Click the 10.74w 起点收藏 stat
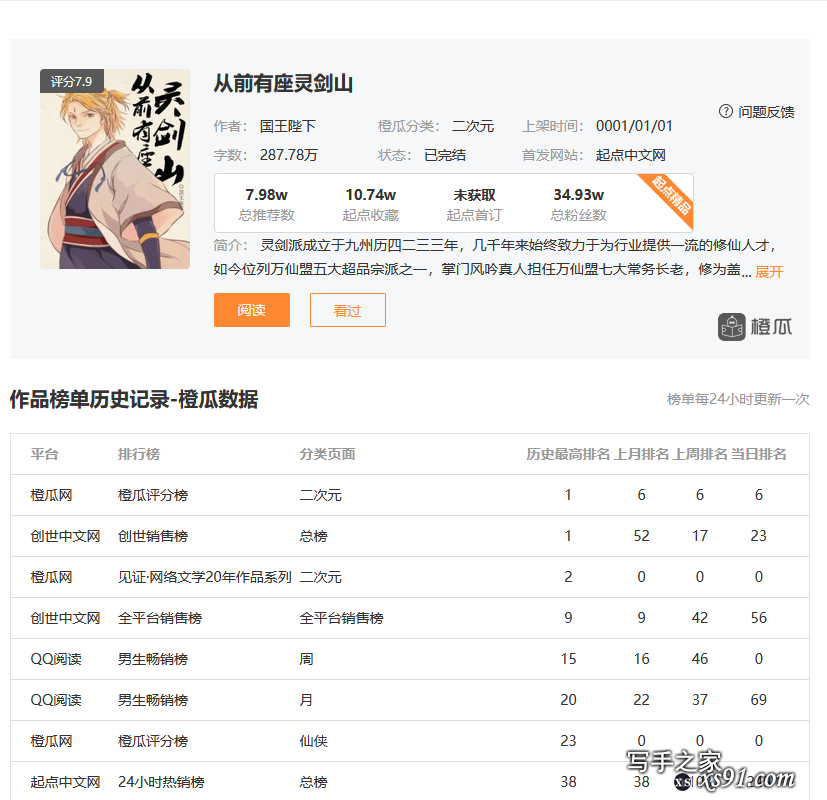Viewport: 827px width, 800px height. [371, 204]
